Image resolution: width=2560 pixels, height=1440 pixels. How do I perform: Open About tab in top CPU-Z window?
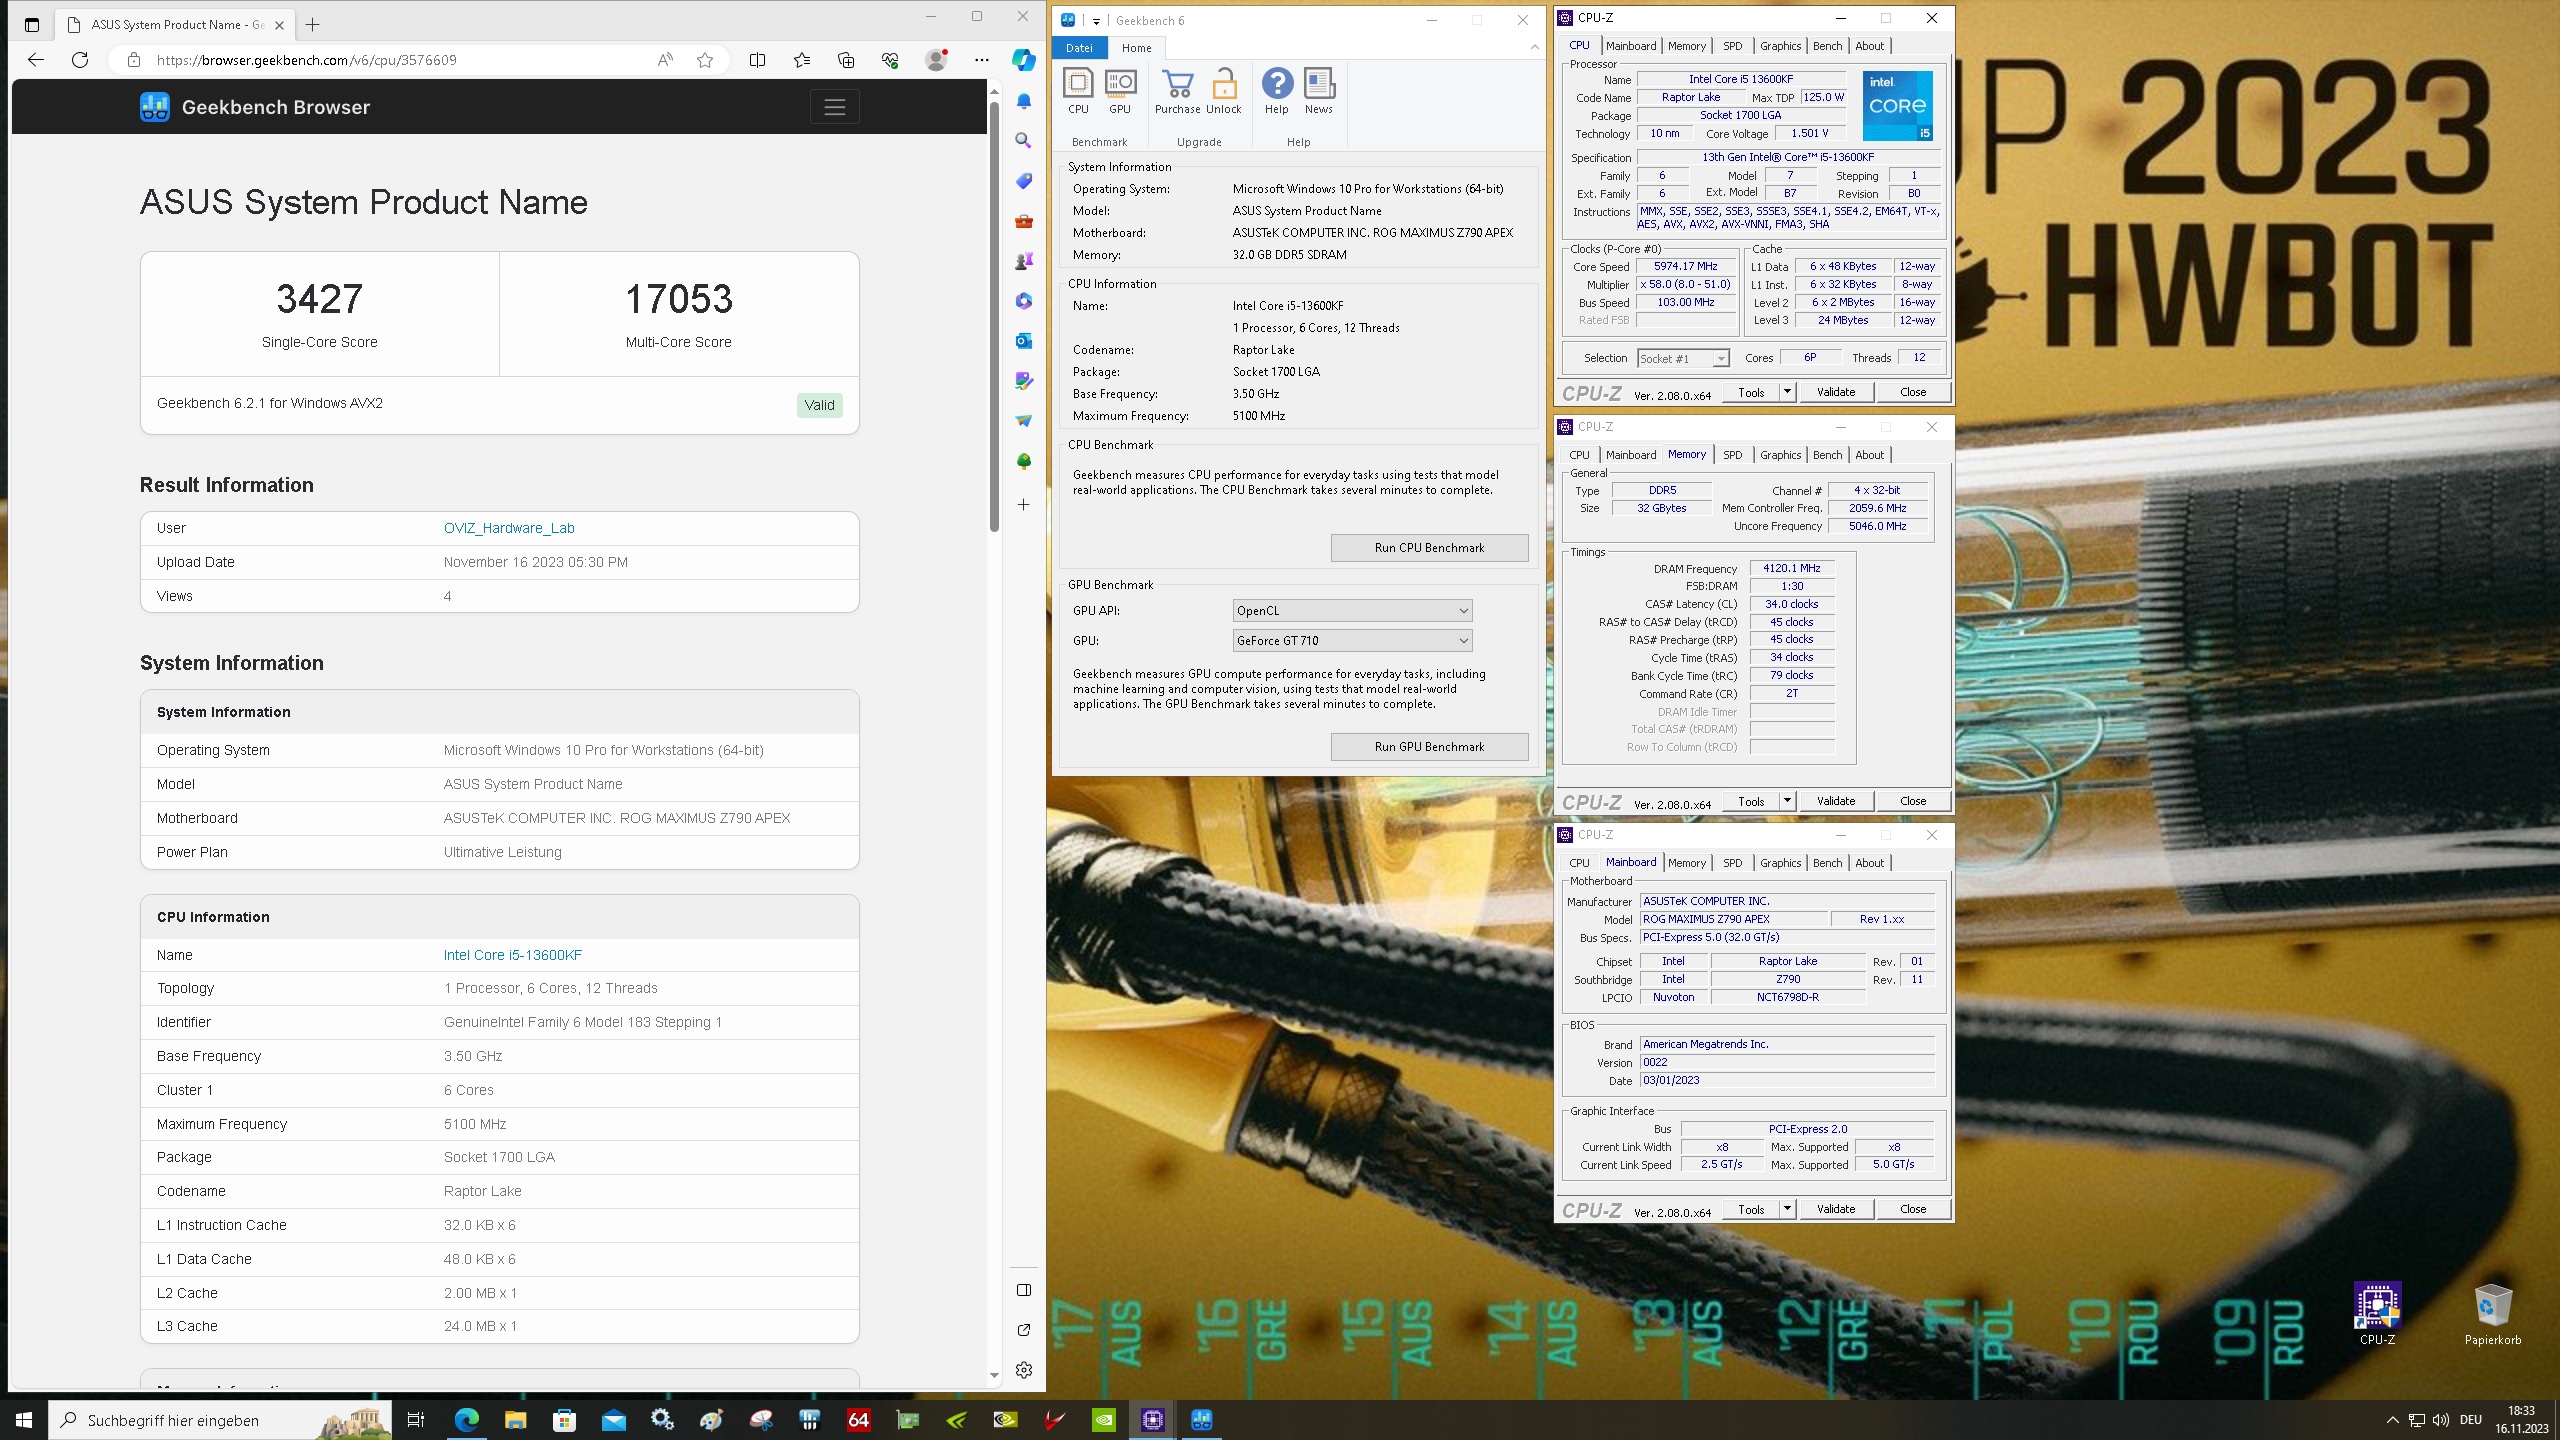[1869, 46]
